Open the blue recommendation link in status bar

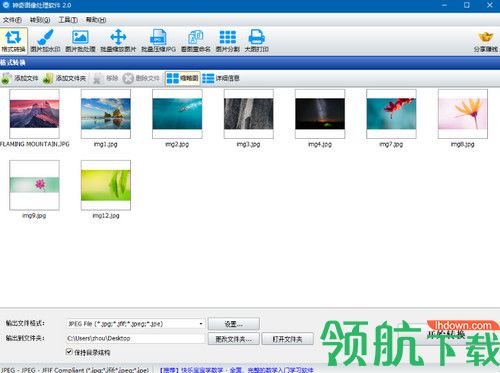pyautogui.click(x=237, y=370)
